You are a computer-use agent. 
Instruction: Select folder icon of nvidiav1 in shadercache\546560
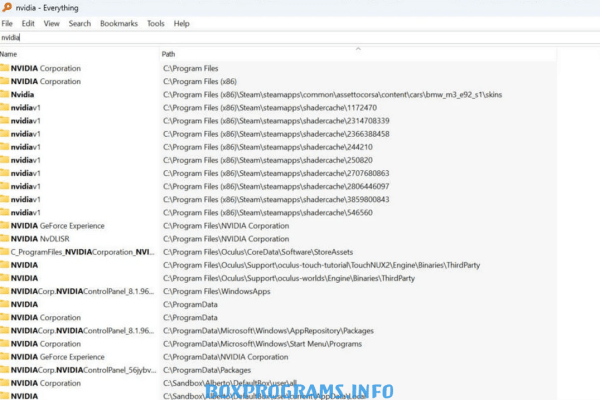pyautogui.click(x=5, y=212)
